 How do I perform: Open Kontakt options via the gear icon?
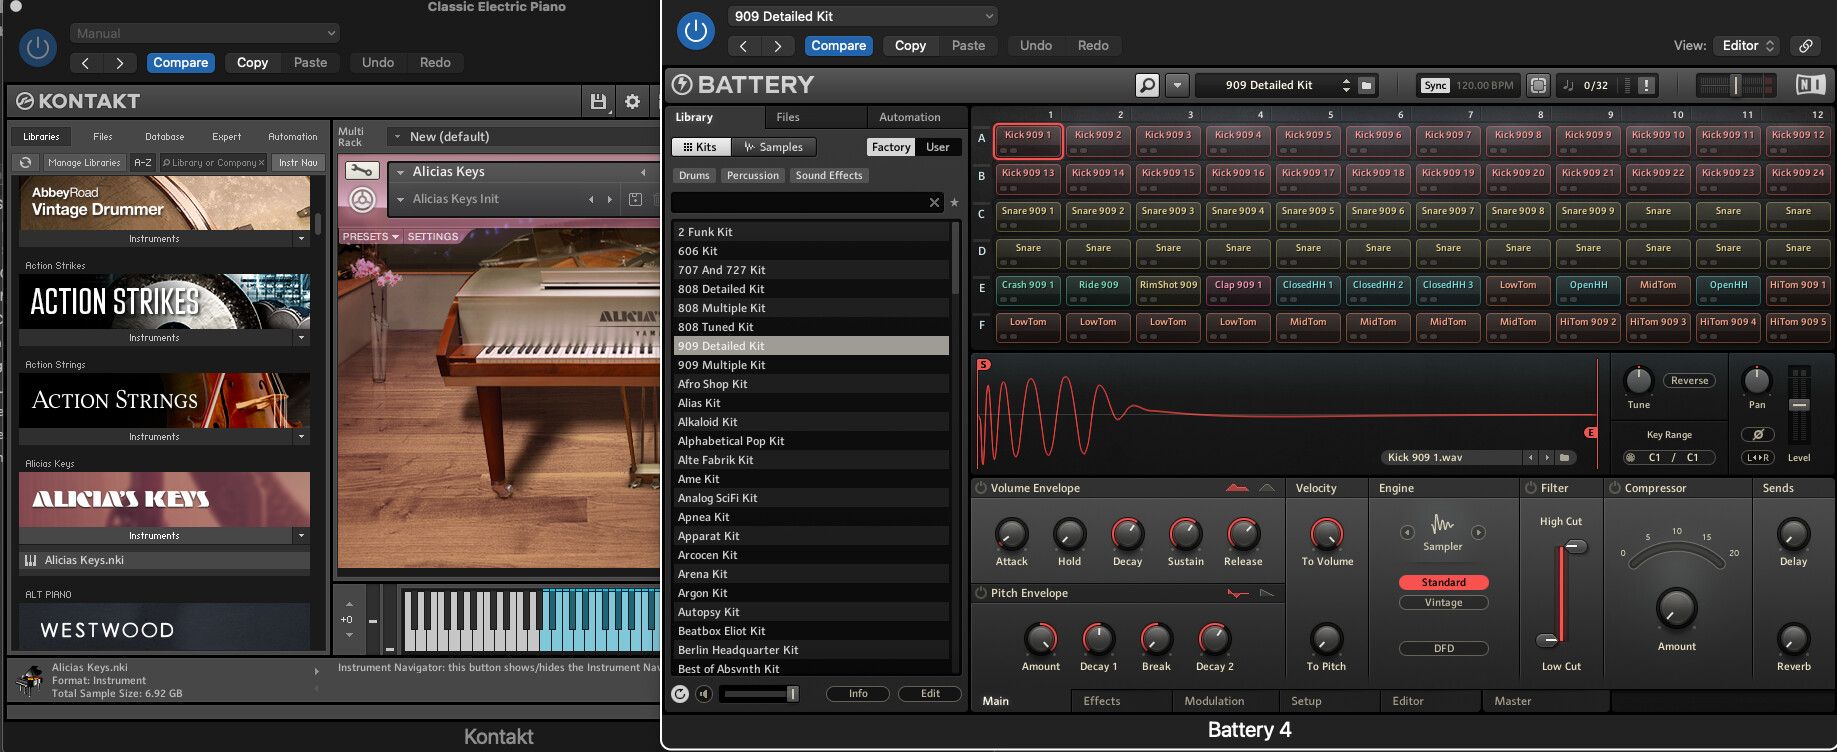pos(632,101)
